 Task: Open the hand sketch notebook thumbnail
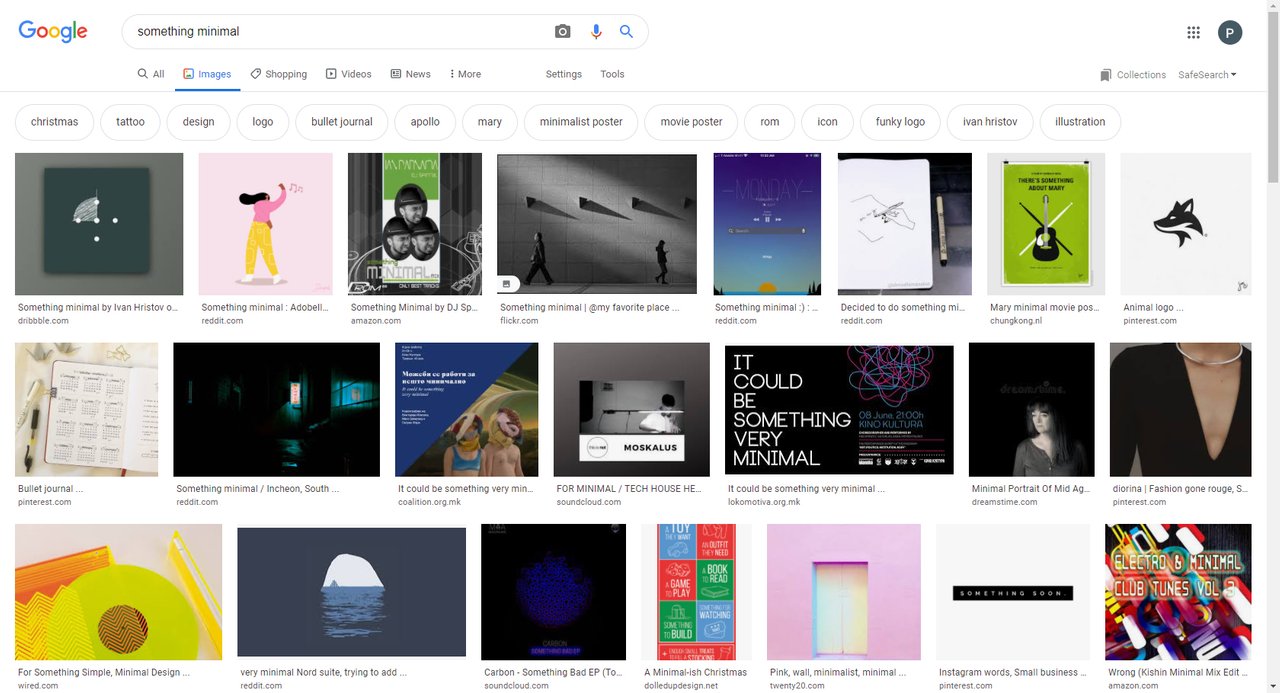(x=905, y=224)
